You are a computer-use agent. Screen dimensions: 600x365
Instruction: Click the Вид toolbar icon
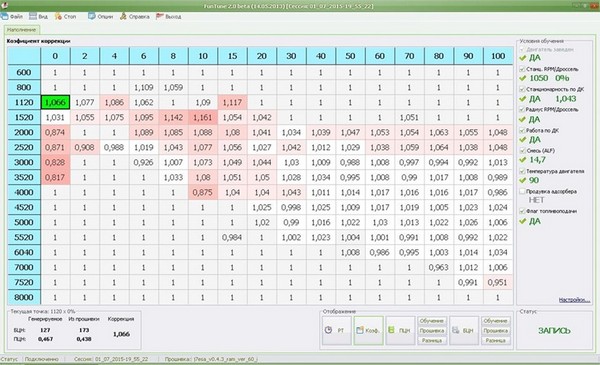click(33, 16)
